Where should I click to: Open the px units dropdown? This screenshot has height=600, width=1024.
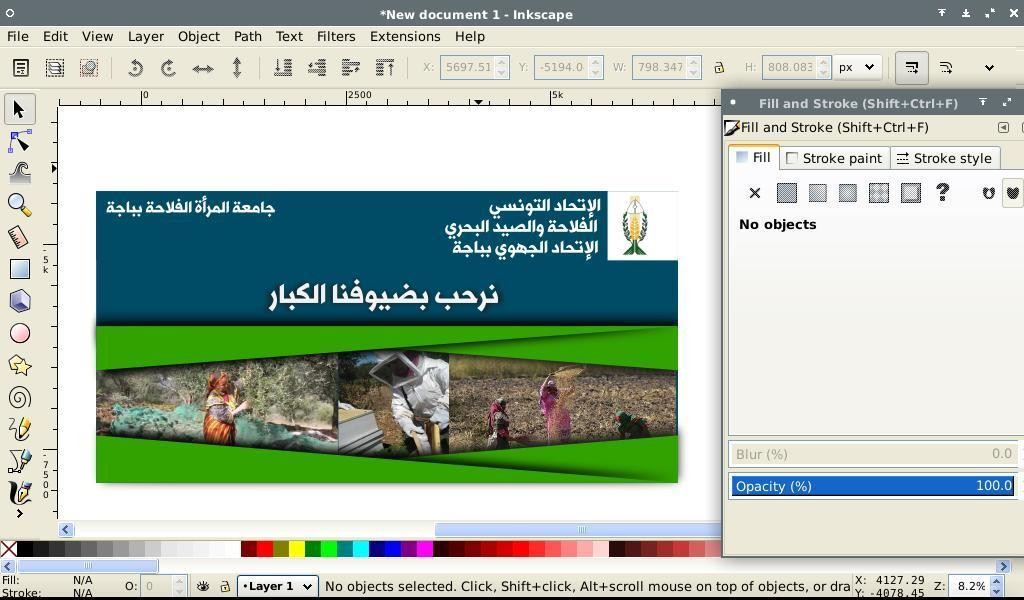coord(857,68)
